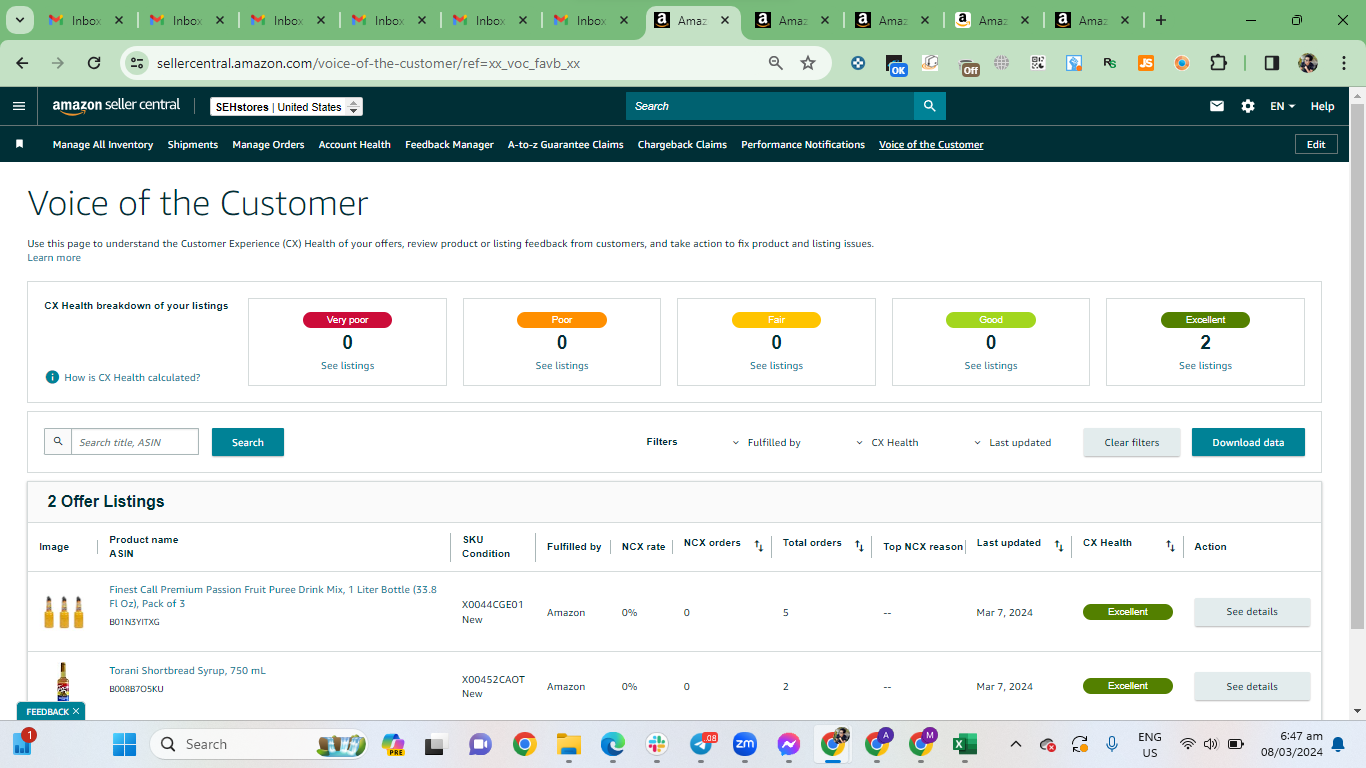
Task: Open Manage All Inventory
Action: coord(103,144)
